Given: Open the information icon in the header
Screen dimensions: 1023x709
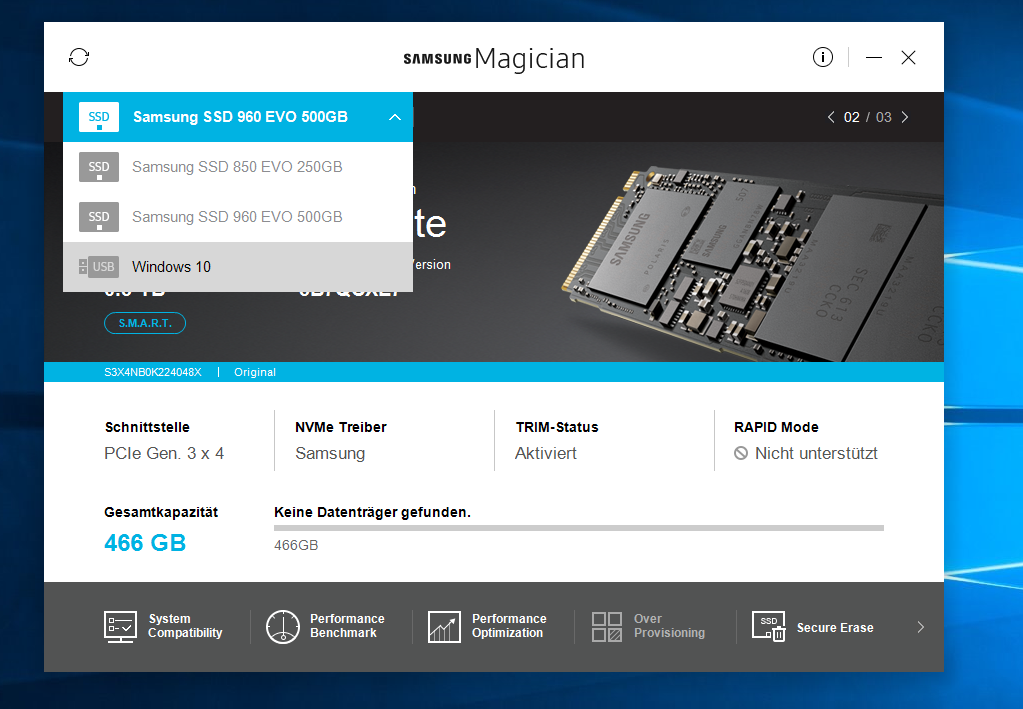Looking at the screenshot, I should pos(823,57).
